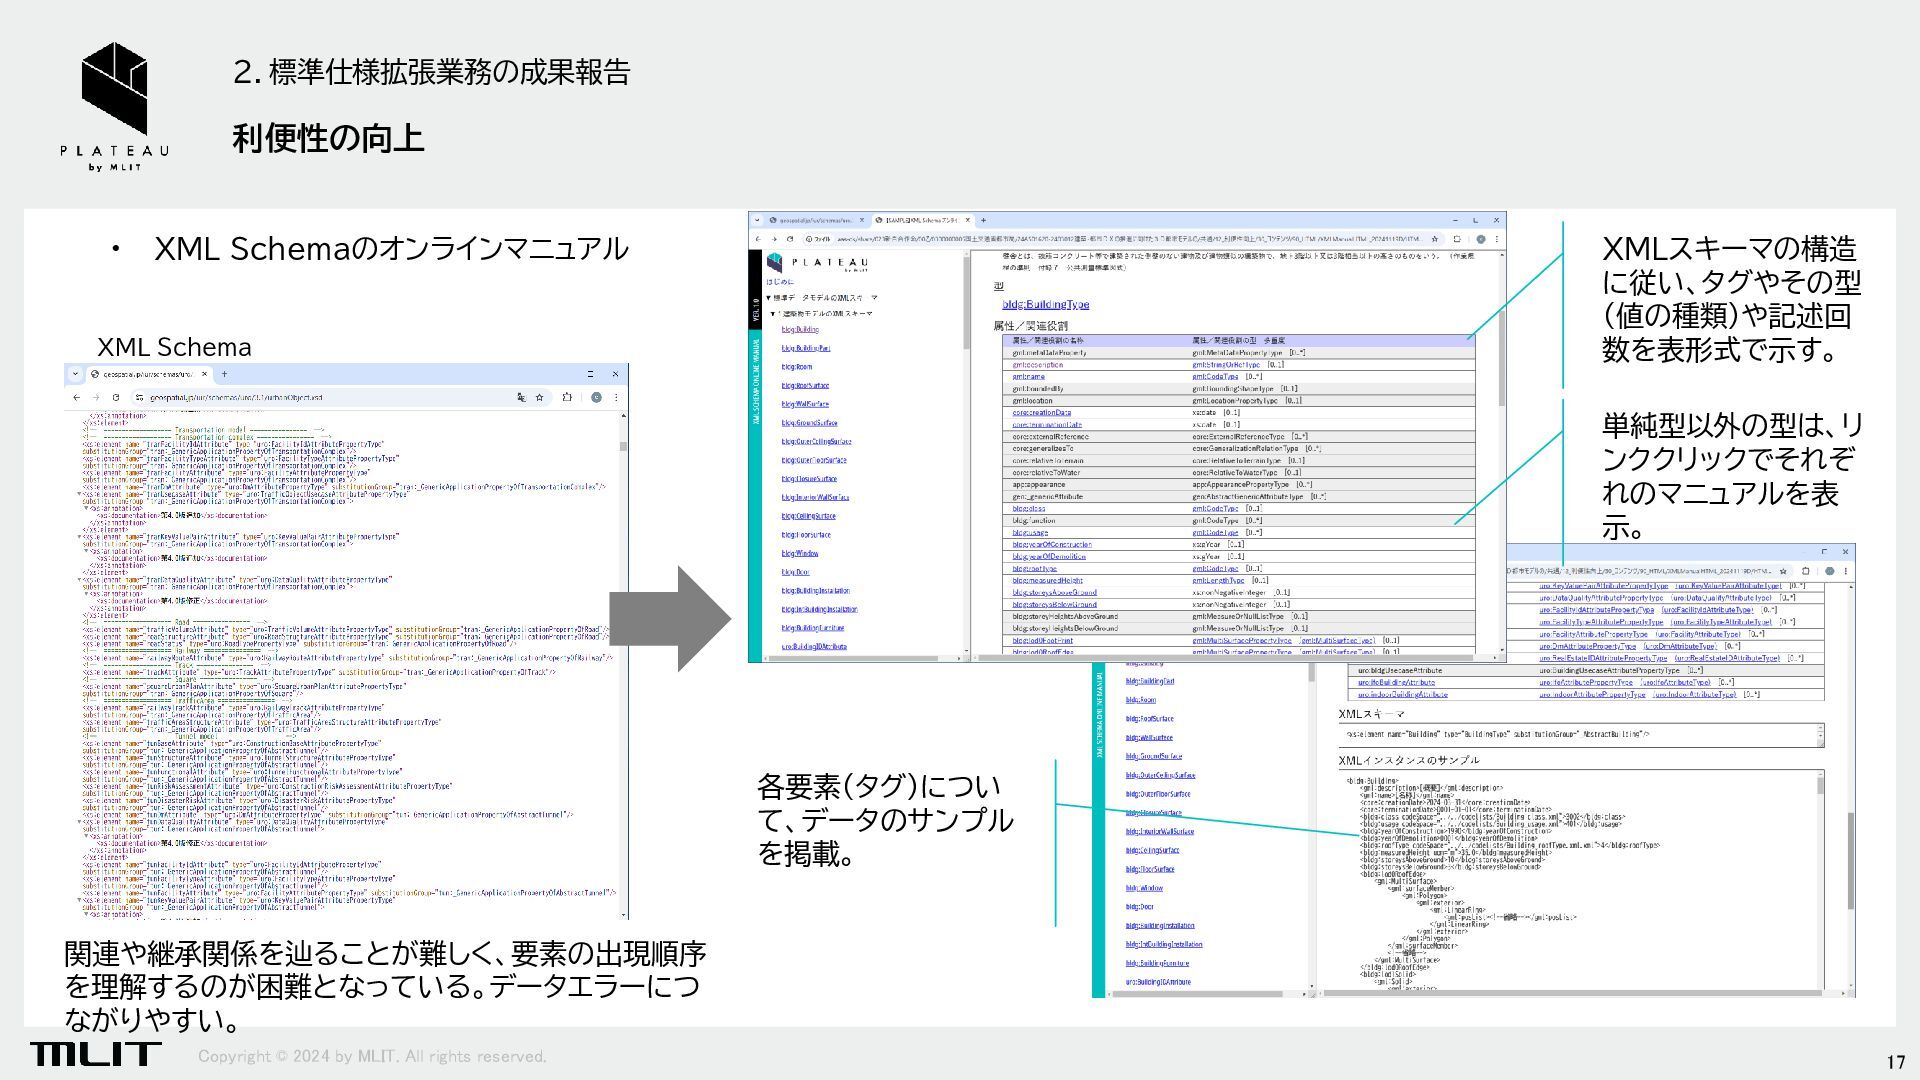The height and width of the screenshot is (1080, 1920).
Task: Open bldg:WallSurface in the upper manual sidebar
Action: coord(805,404)
